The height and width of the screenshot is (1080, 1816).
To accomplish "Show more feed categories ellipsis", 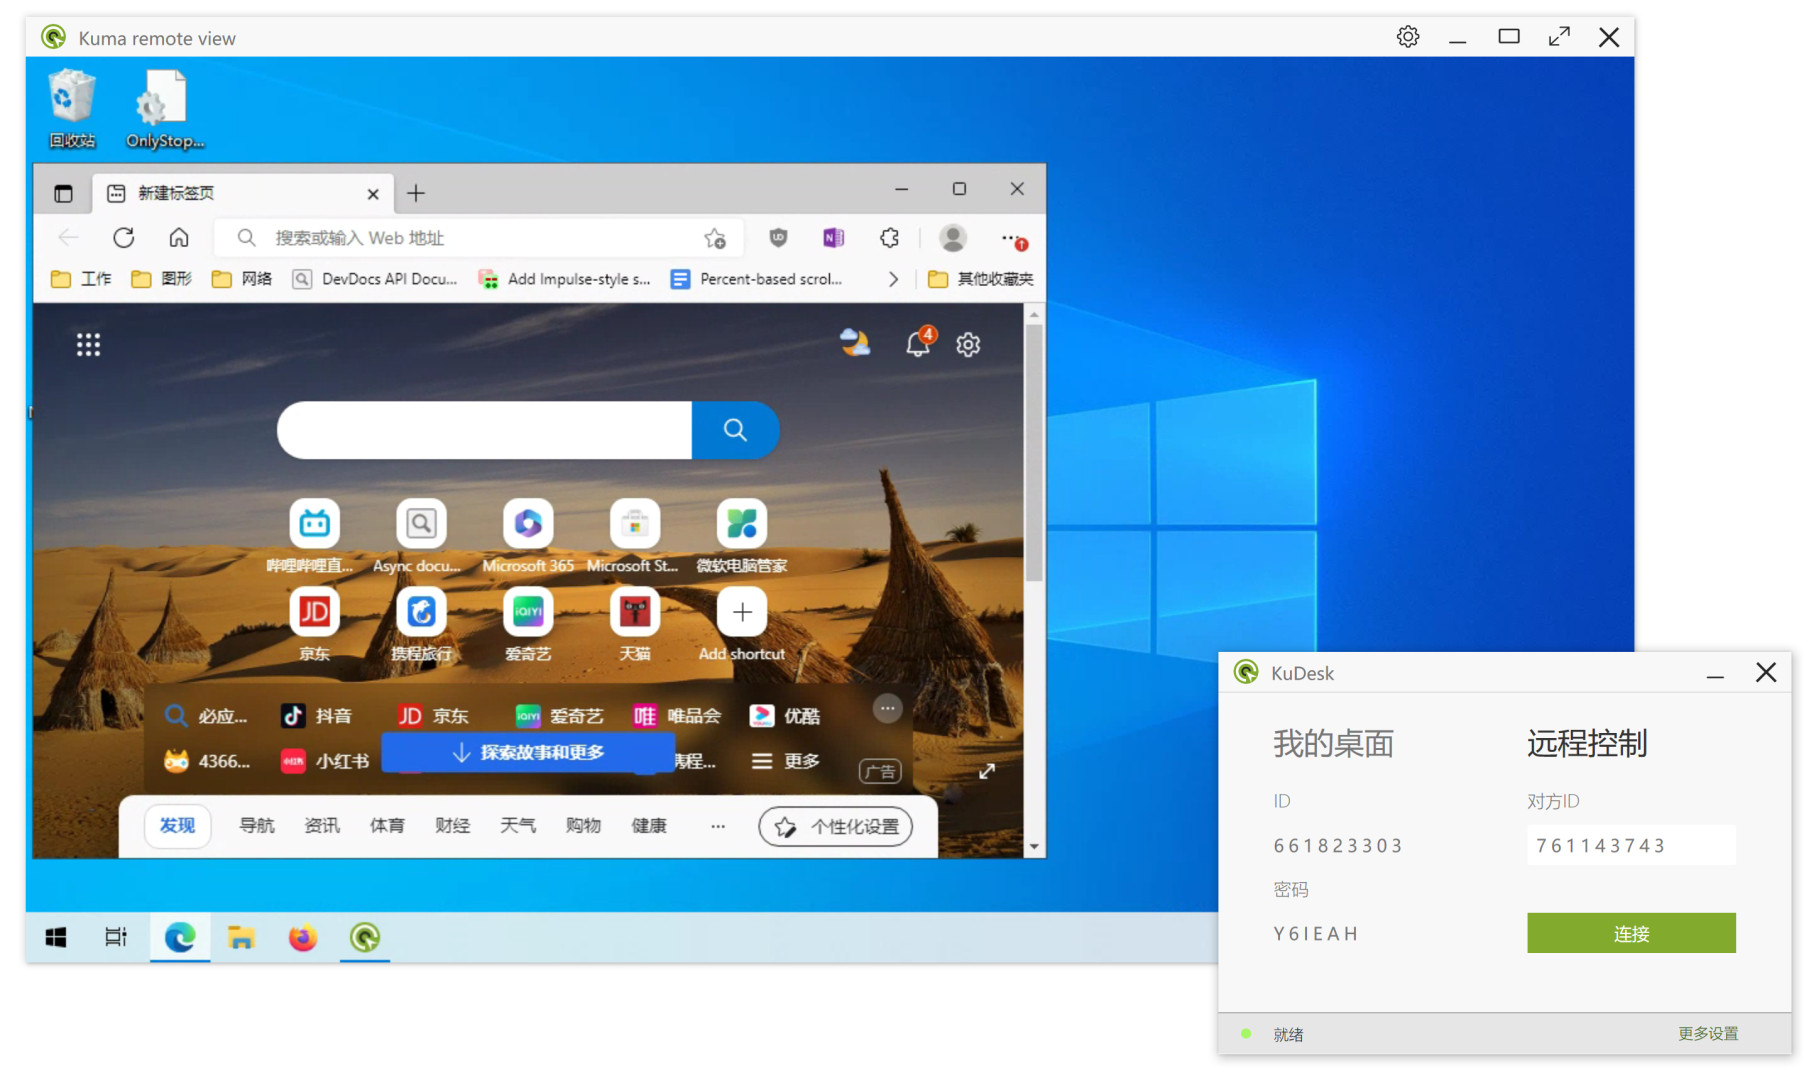I will click(718, 826).
